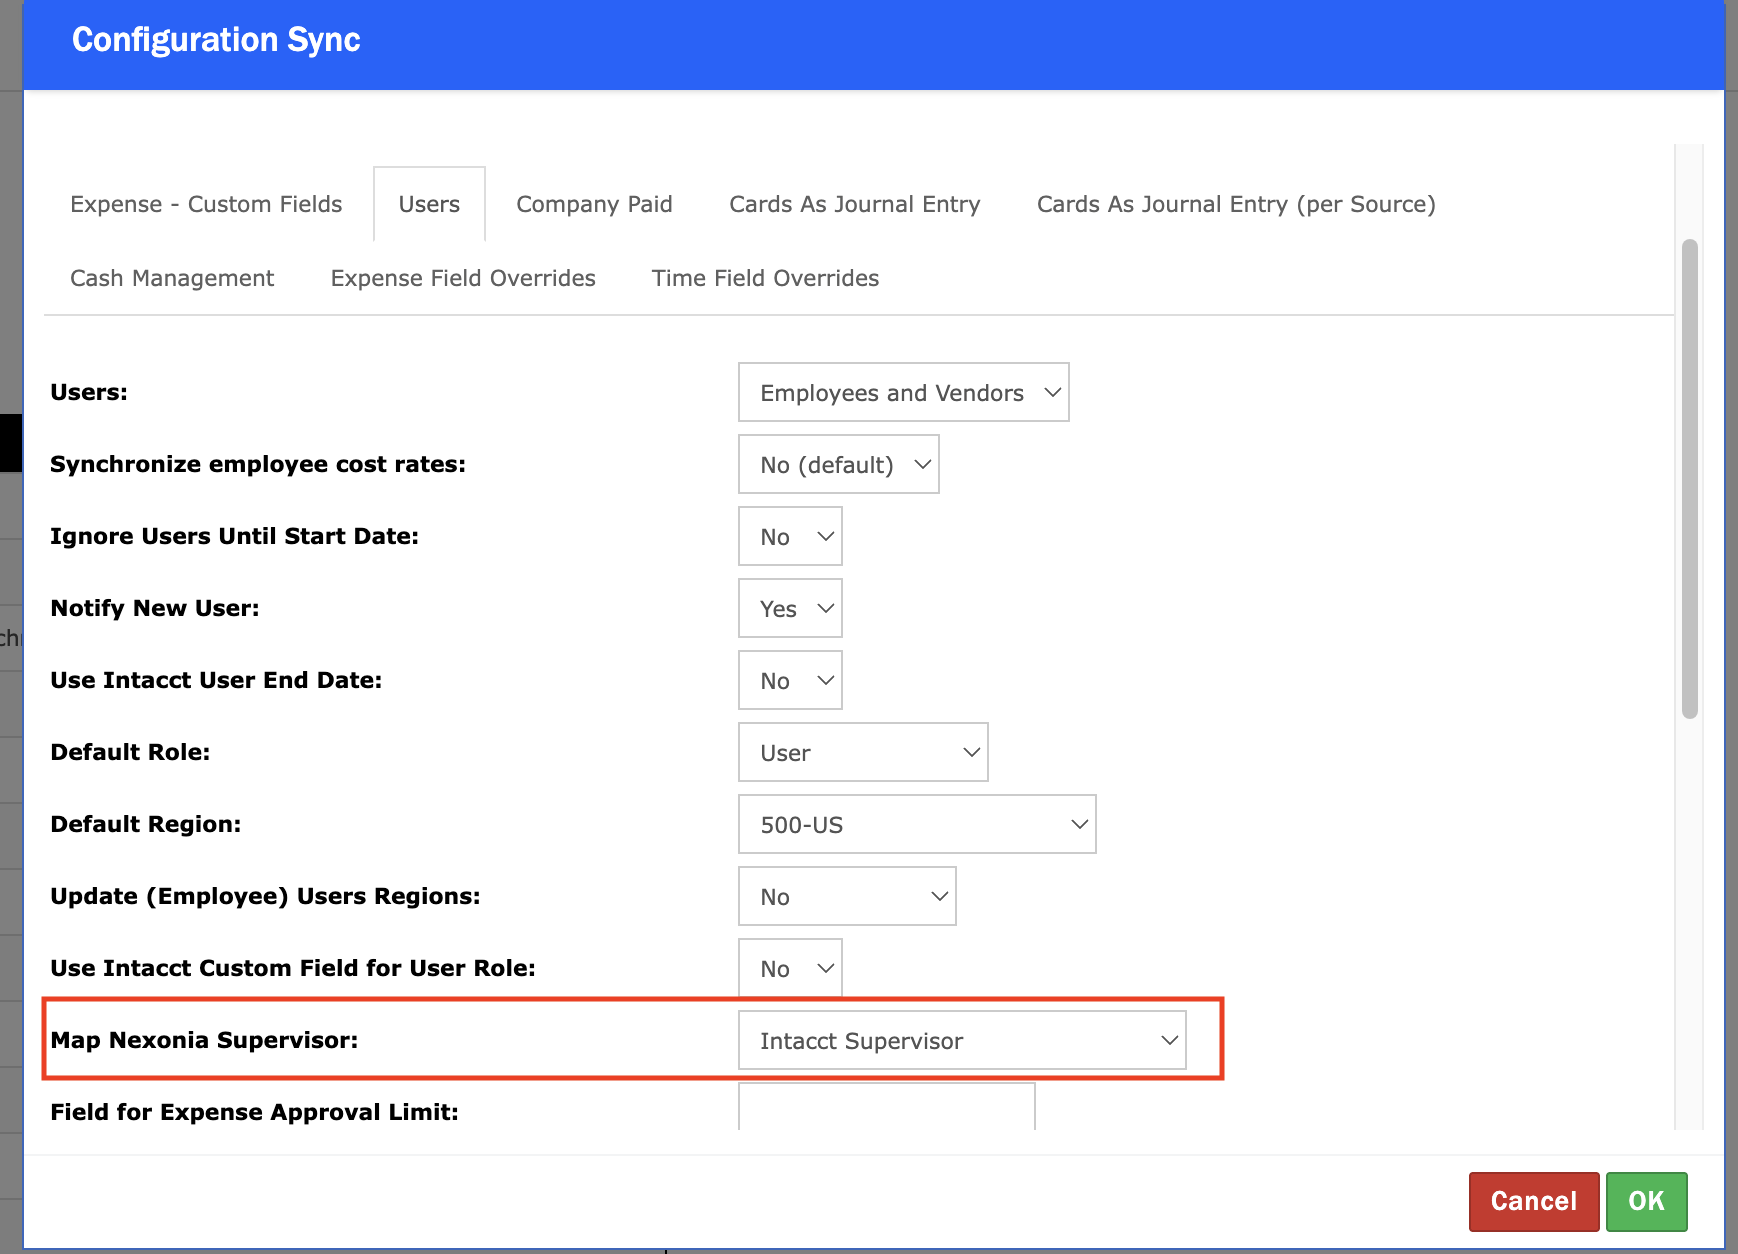Open Use Intacct User End Date dropdown
Image resolution: width=1738 pixels, height=1254 pixels.
(x=790, y=680)
